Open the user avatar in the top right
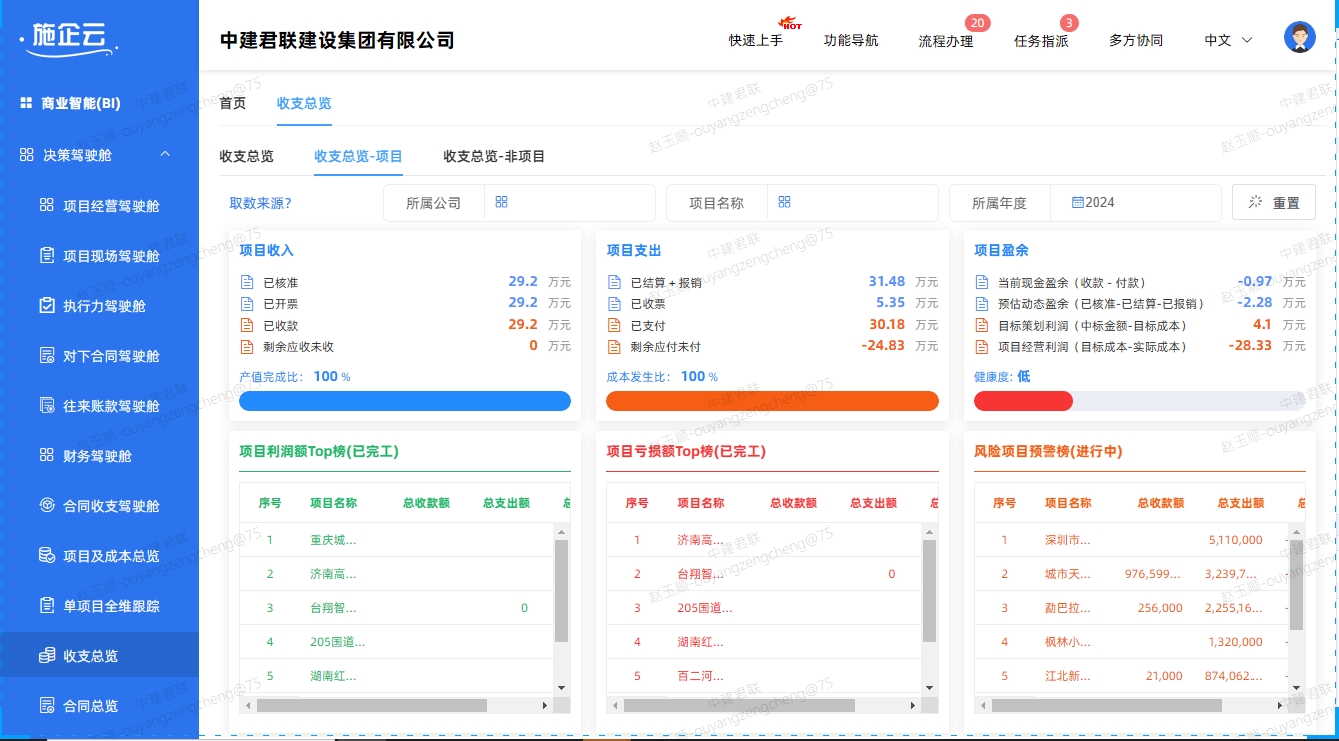This screenshot has height=741, width=1339. click(x=1299, y=36)
